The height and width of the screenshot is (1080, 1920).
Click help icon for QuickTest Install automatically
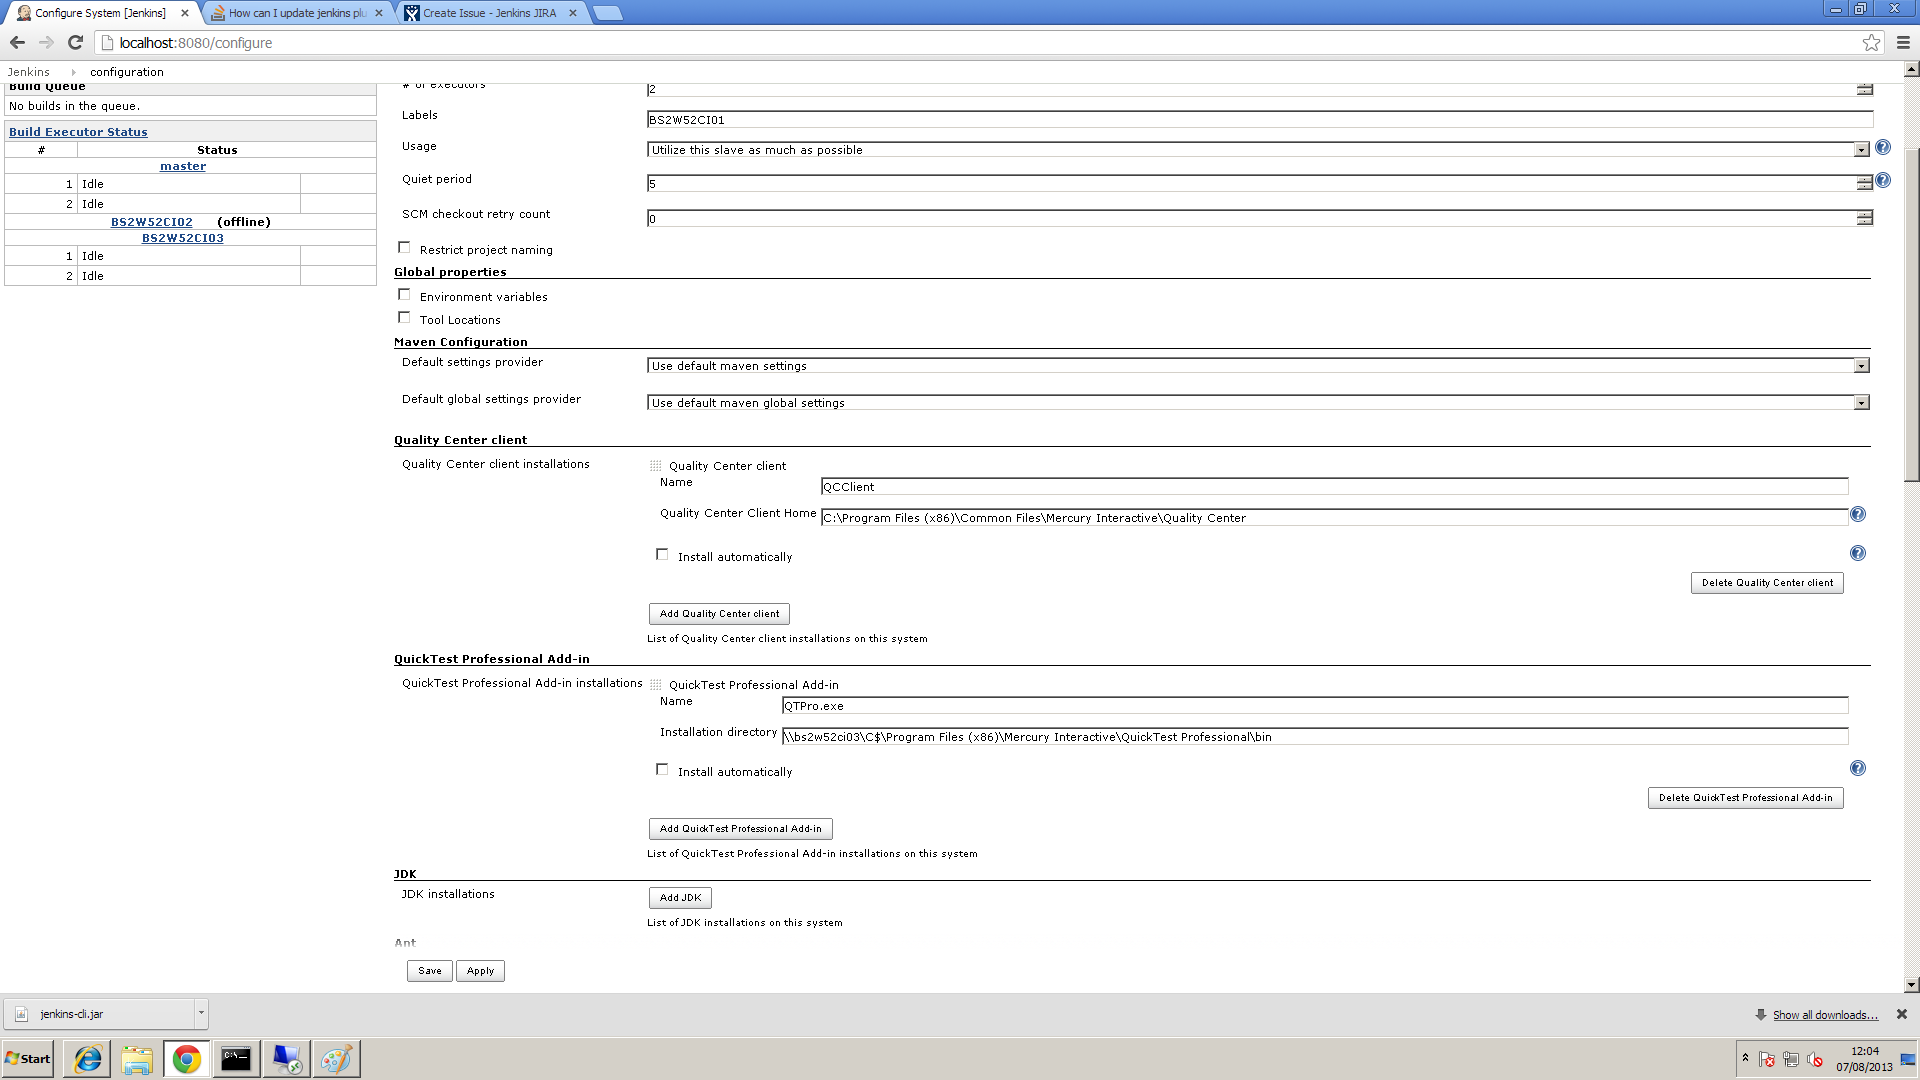tap(1857, 769)
